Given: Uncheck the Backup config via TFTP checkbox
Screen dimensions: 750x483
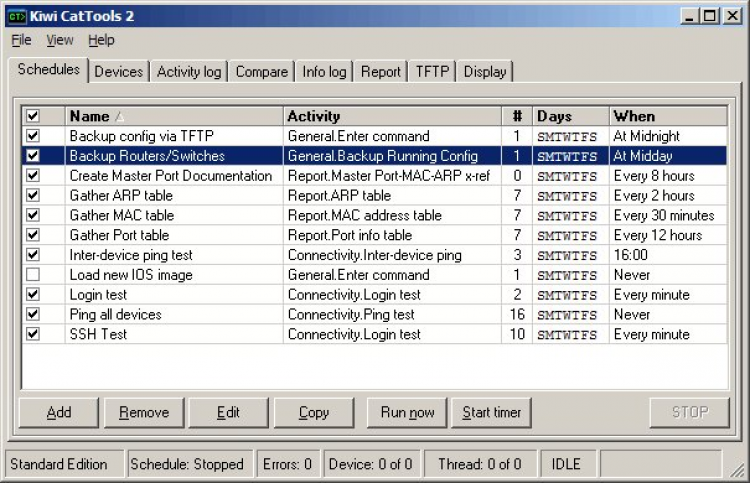Looking at the screenshot, I should click(33, 136).
